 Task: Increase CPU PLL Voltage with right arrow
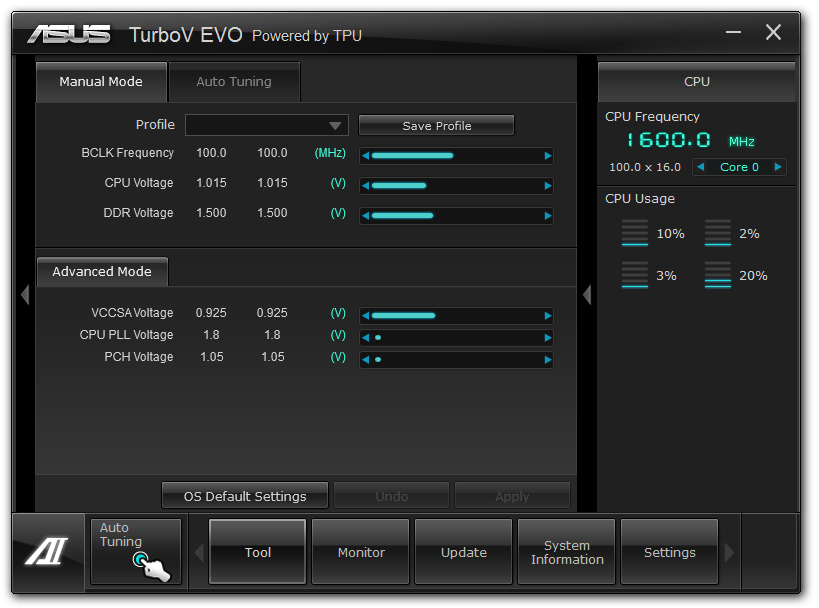(548, 337)
